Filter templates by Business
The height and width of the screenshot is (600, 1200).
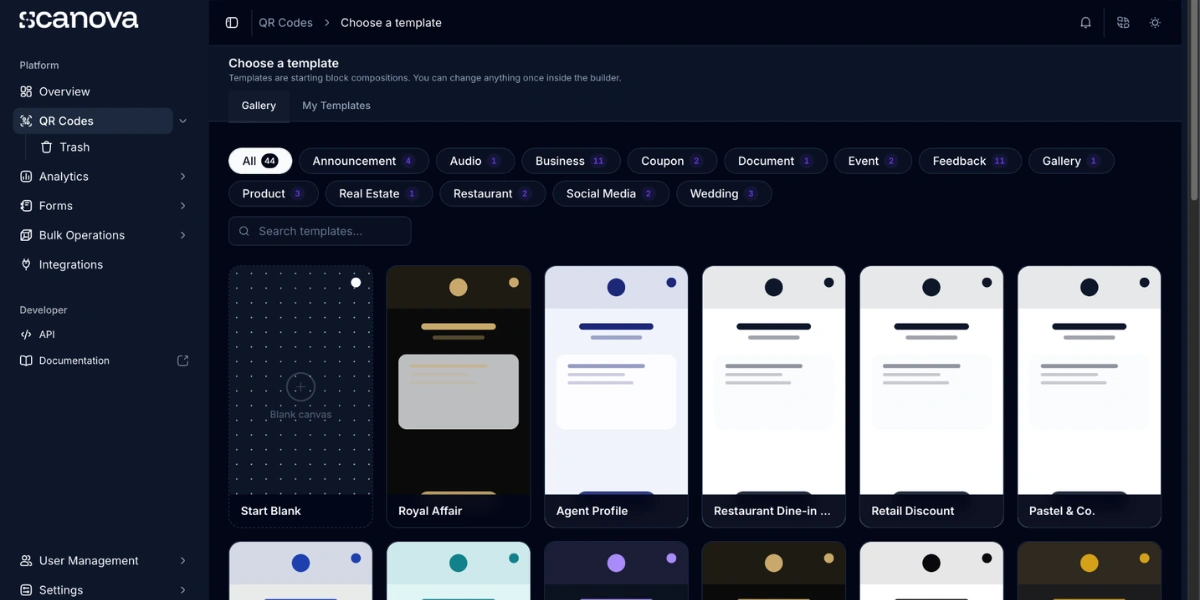[x=571, y=161]
